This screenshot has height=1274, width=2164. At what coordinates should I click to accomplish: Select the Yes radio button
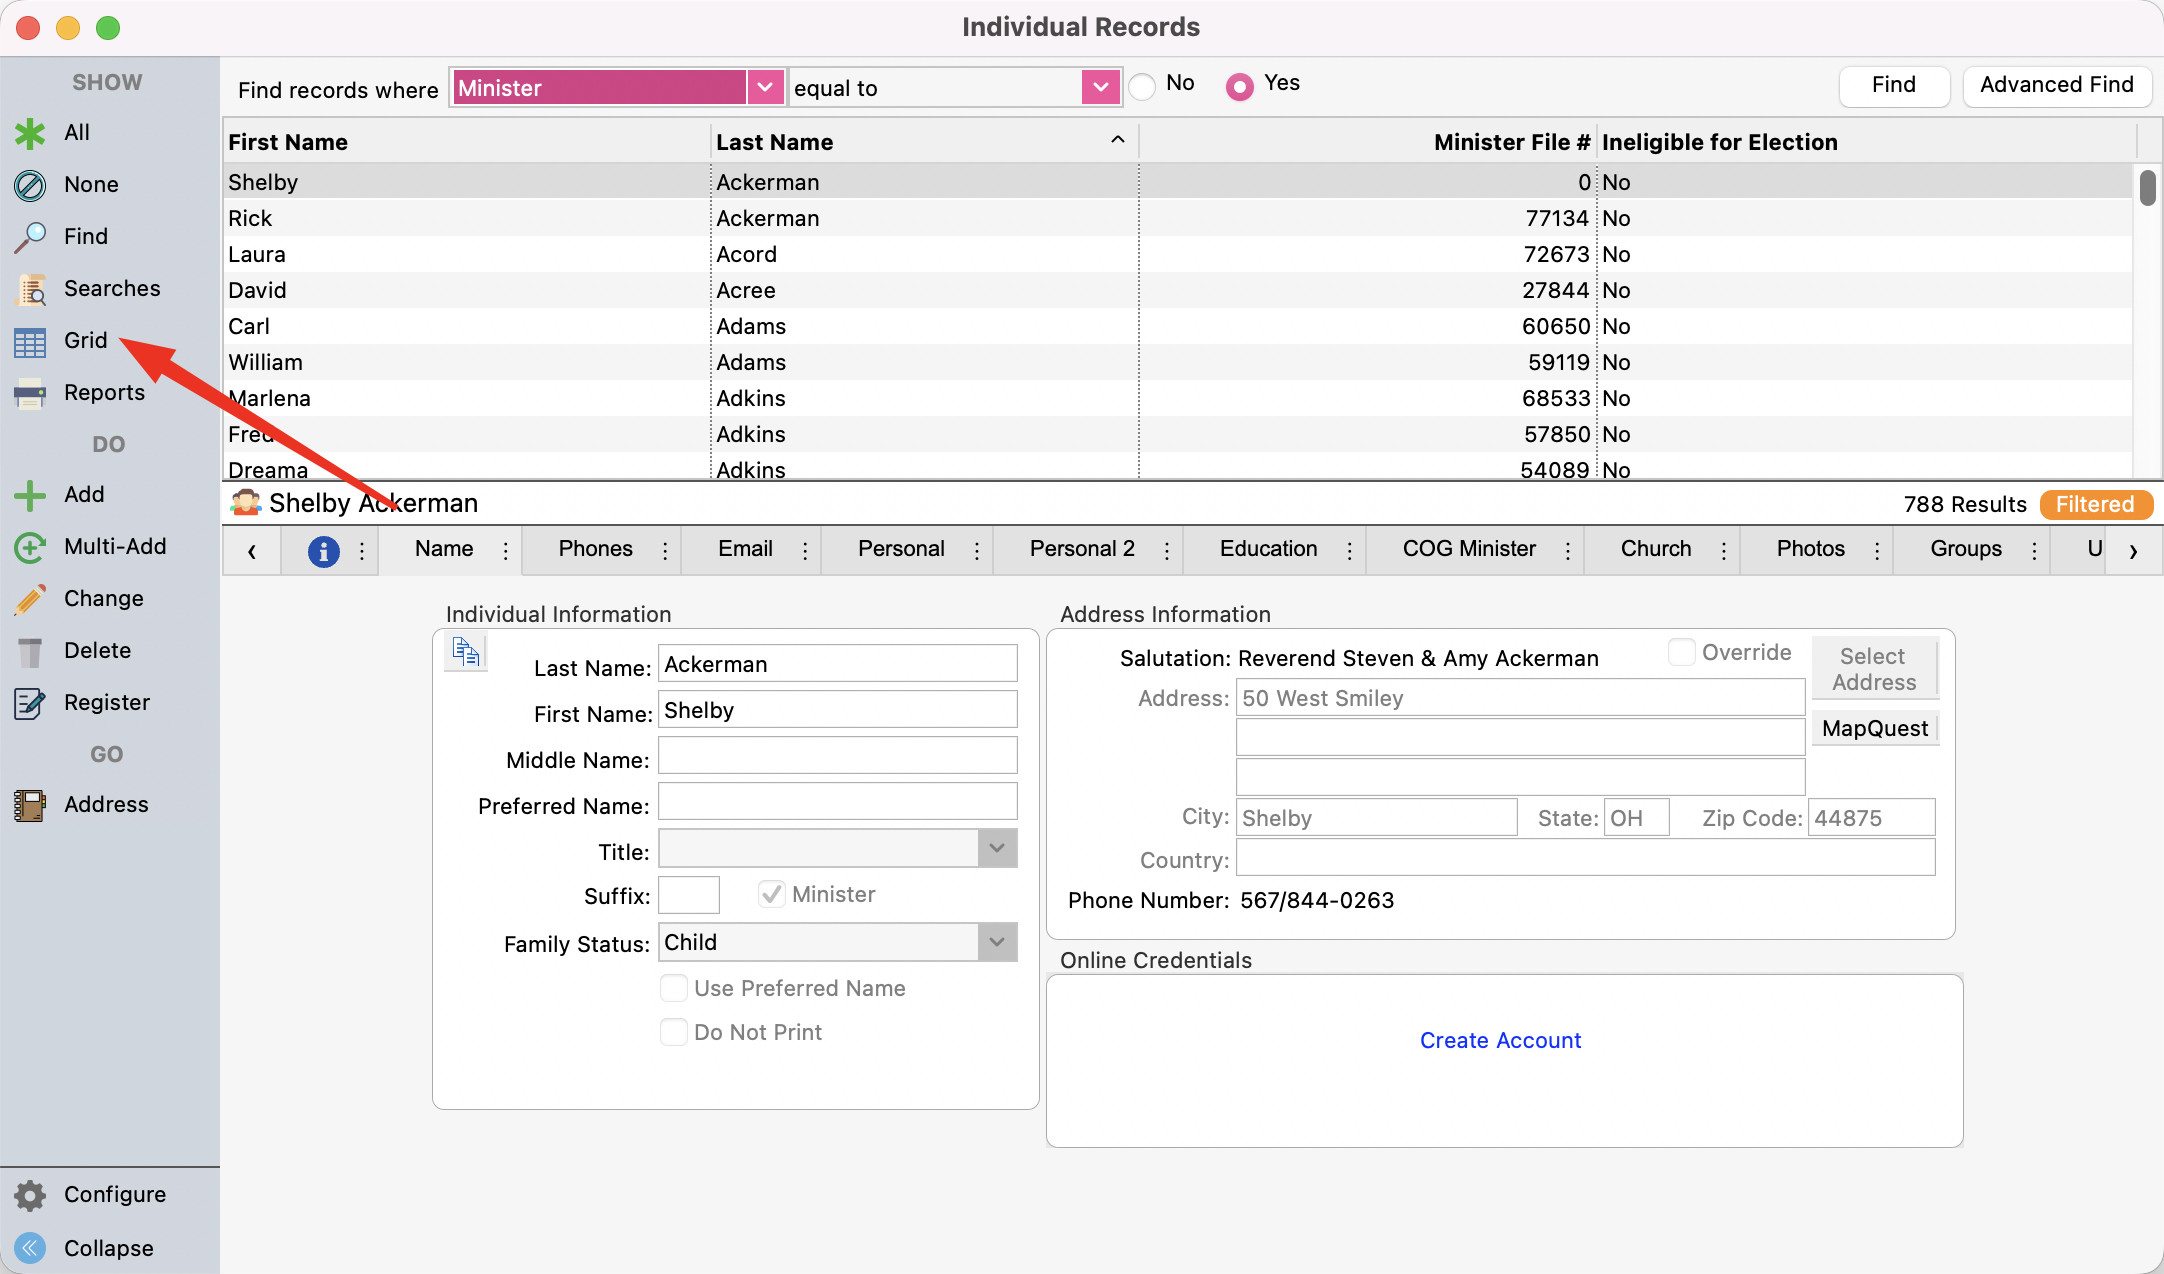pyautogui.click(x=1240, y=87)
